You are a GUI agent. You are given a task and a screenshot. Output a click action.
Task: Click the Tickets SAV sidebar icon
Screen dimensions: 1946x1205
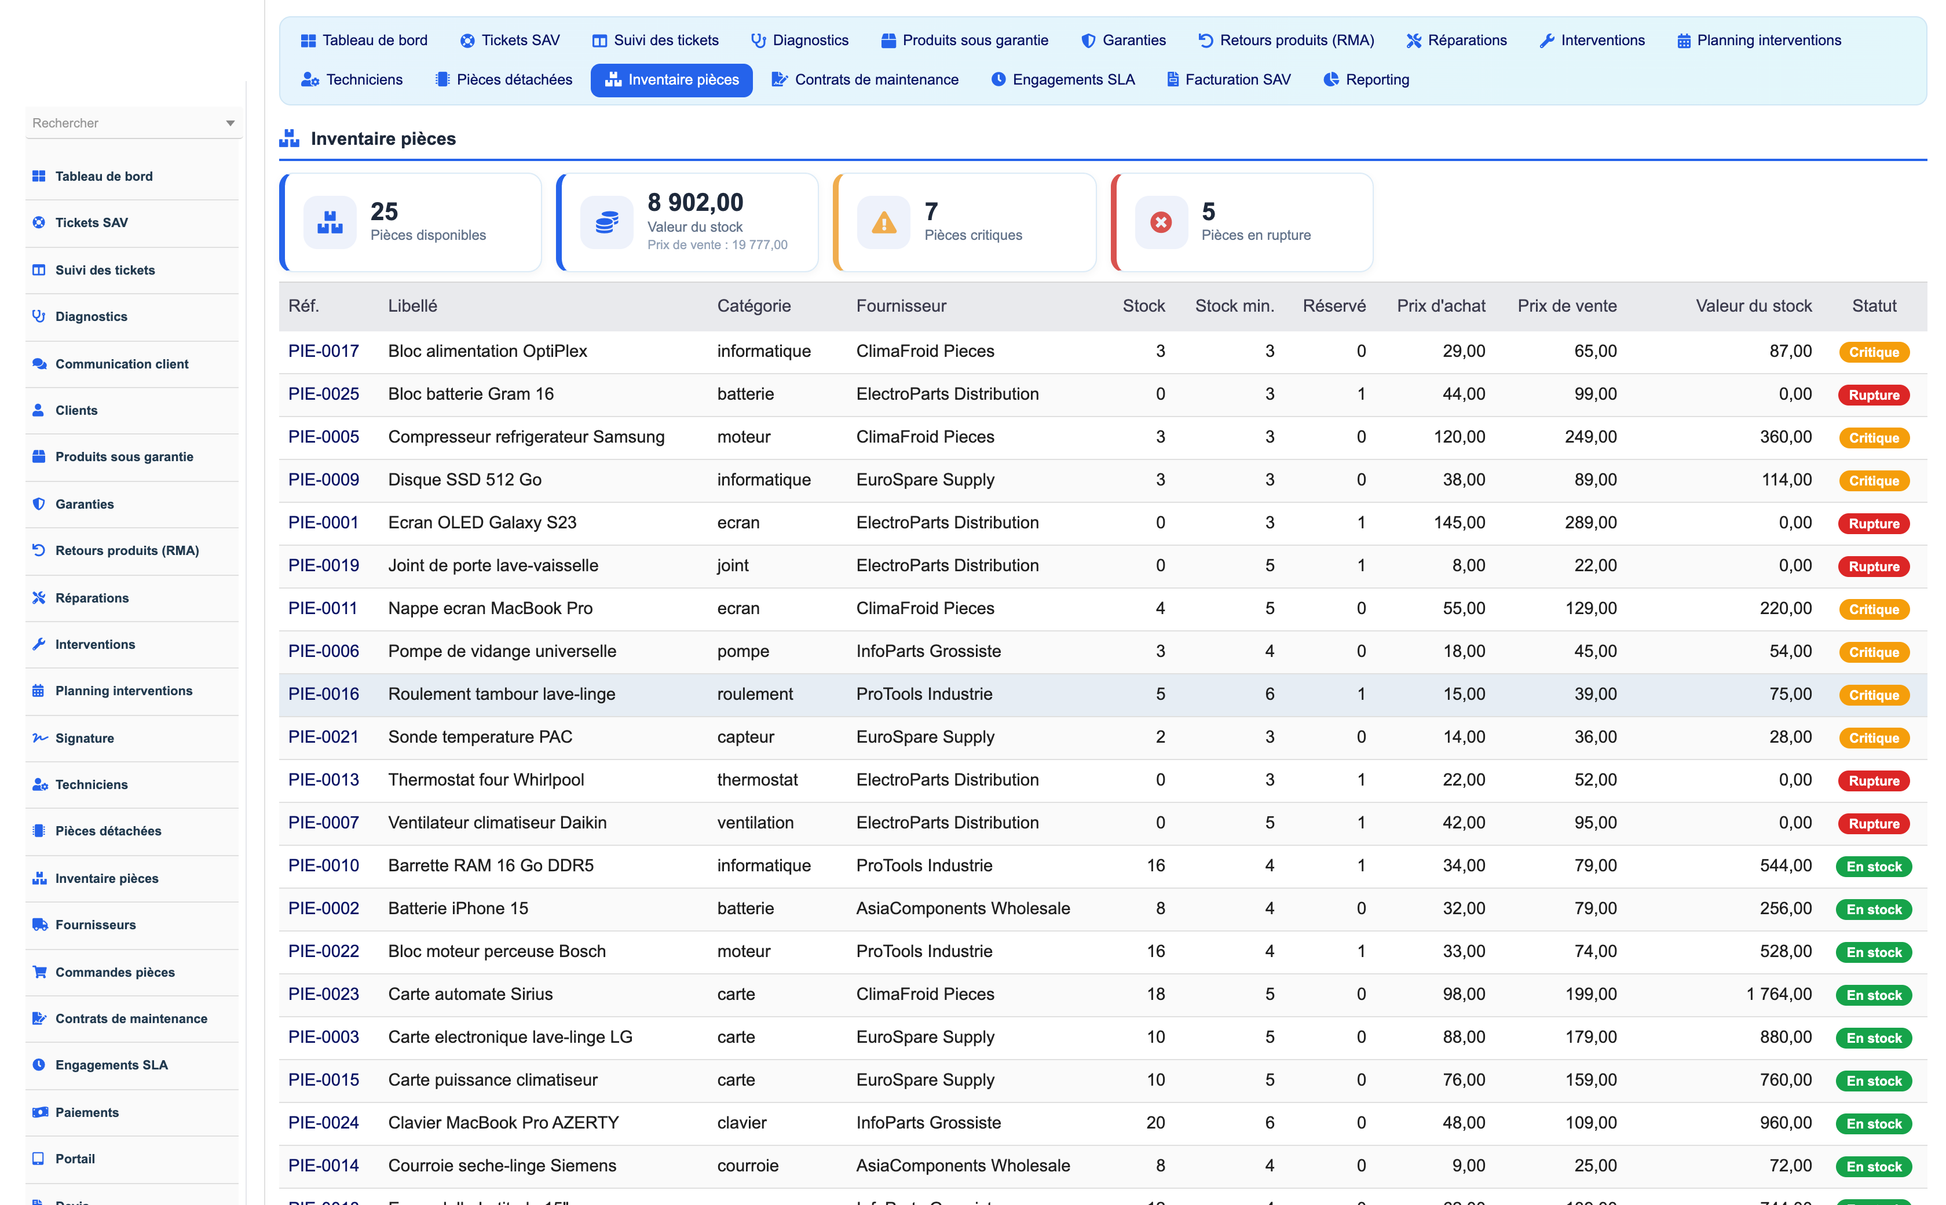[x=39, y=223]
